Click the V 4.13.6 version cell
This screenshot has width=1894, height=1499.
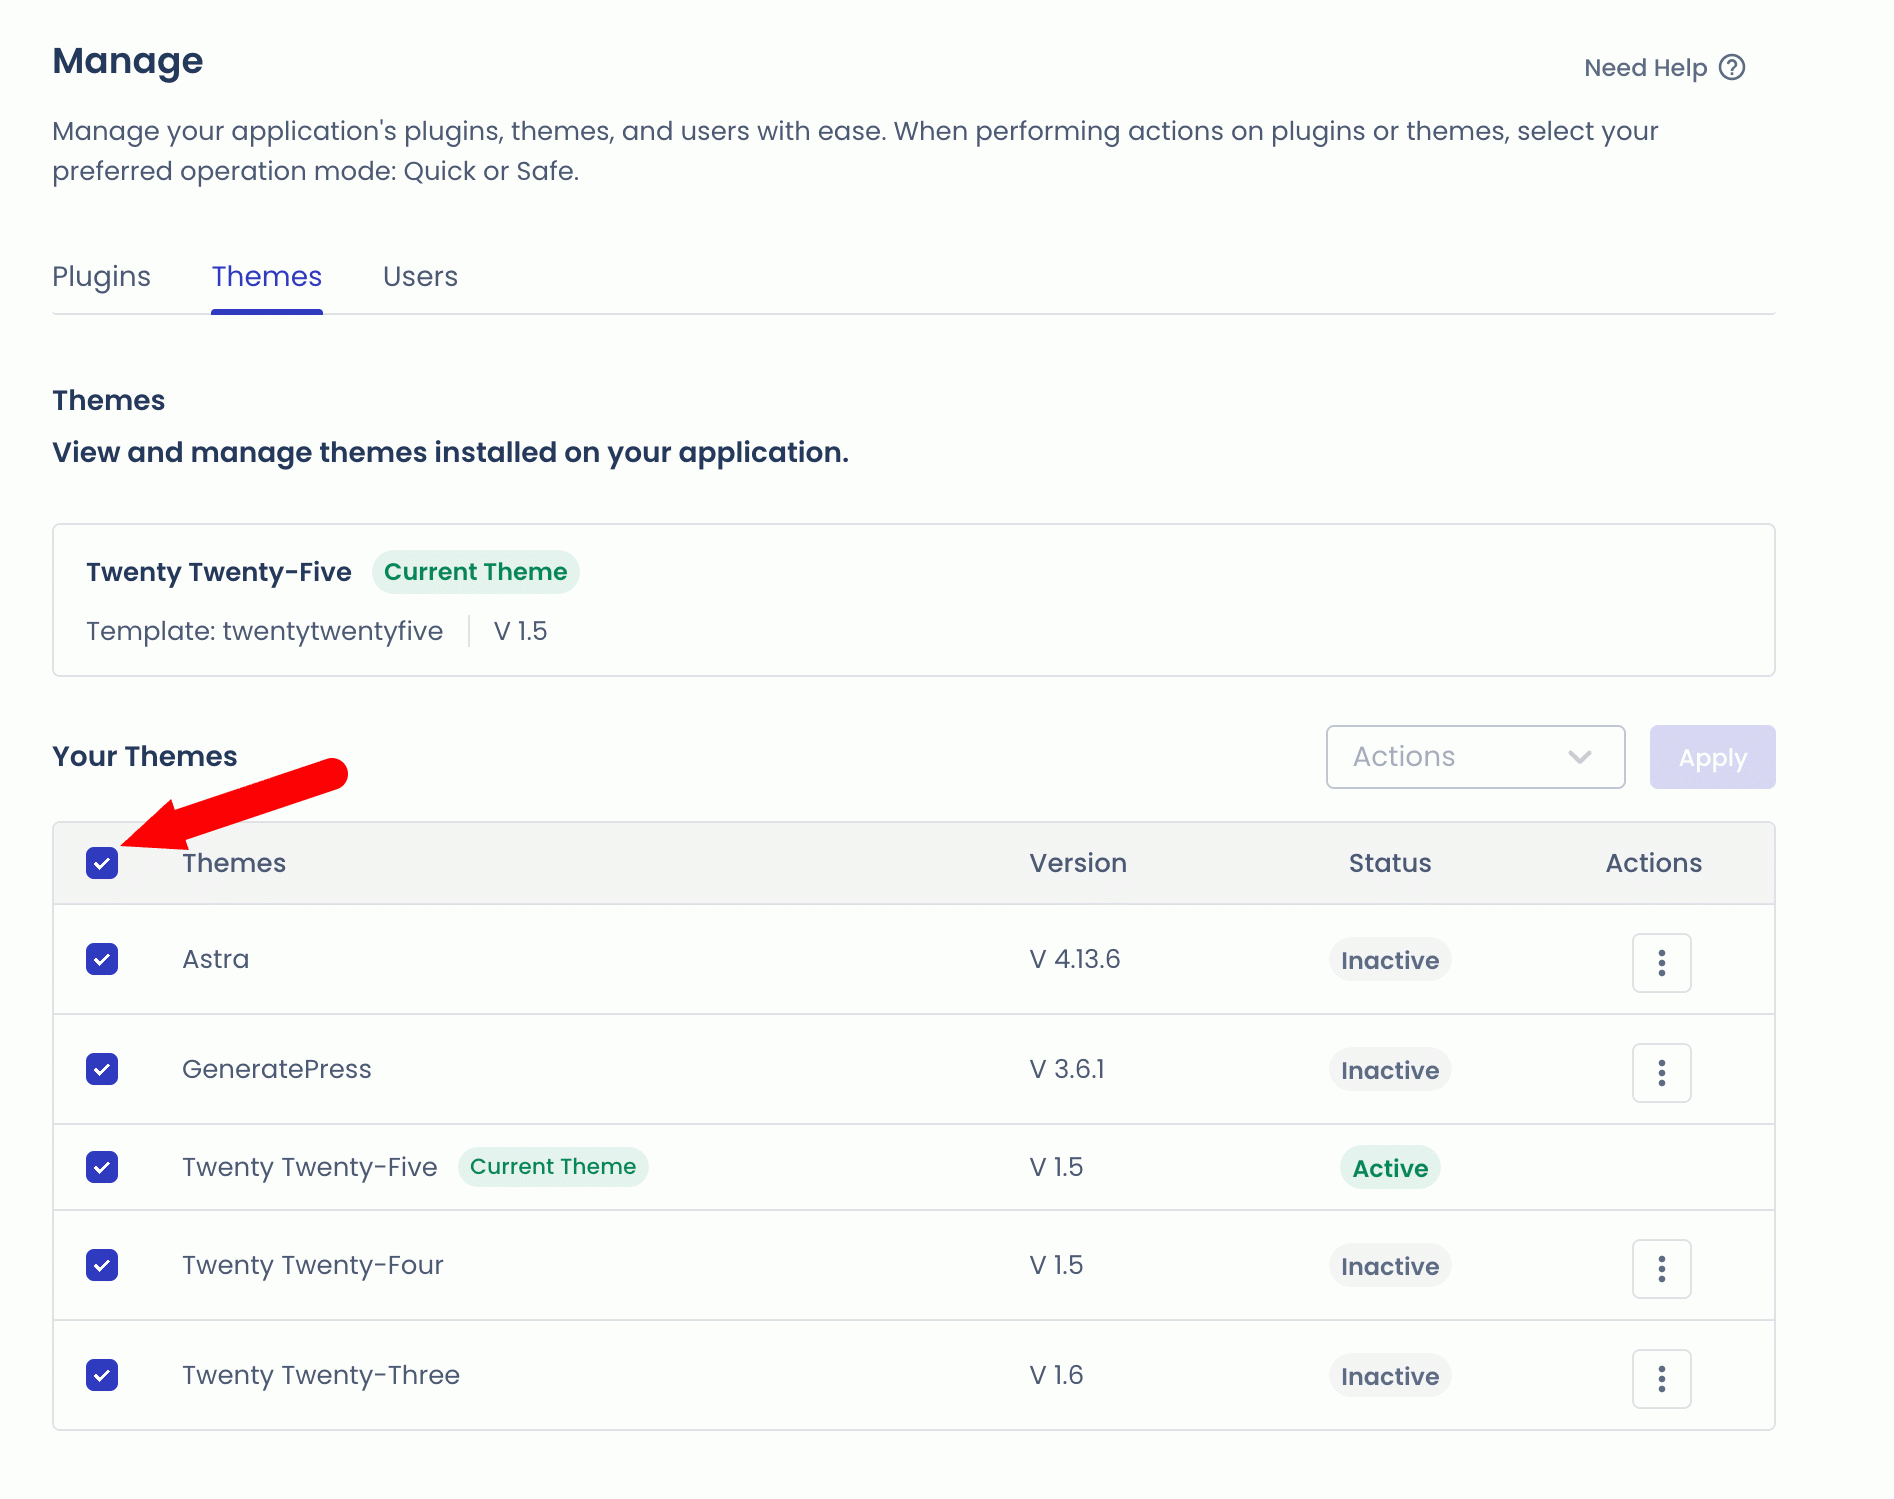click(x=1075, y=959)
